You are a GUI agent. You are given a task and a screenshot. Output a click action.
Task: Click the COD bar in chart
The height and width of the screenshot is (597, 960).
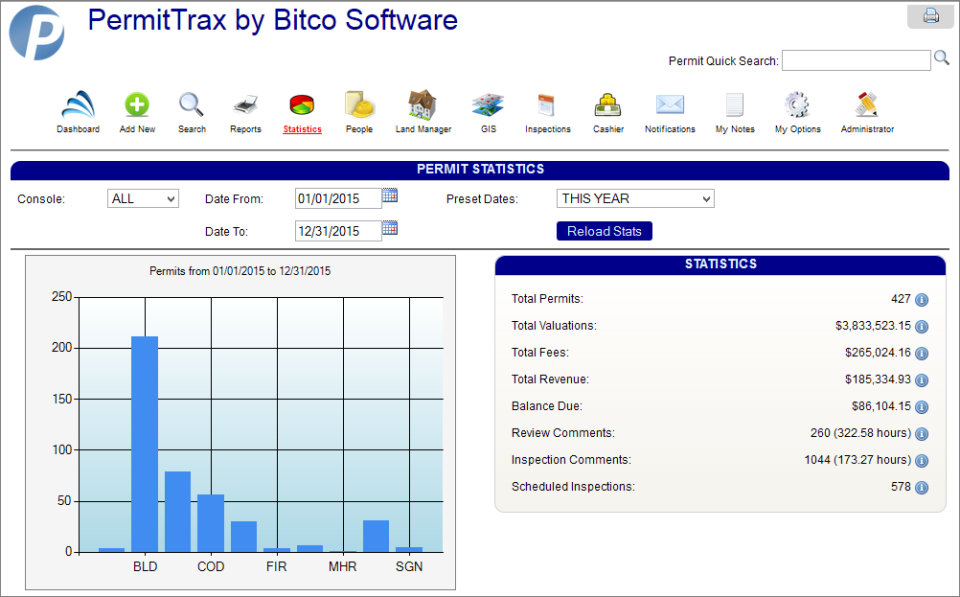click(211, 523)
